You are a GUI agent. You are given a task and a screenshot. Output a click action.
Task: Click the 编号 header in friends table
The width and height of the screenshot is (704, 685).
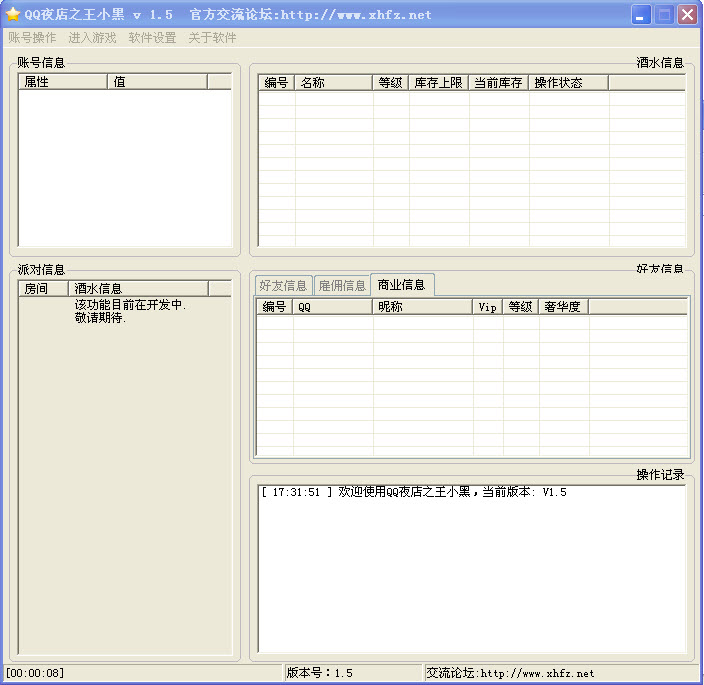[x=275, y=307]
